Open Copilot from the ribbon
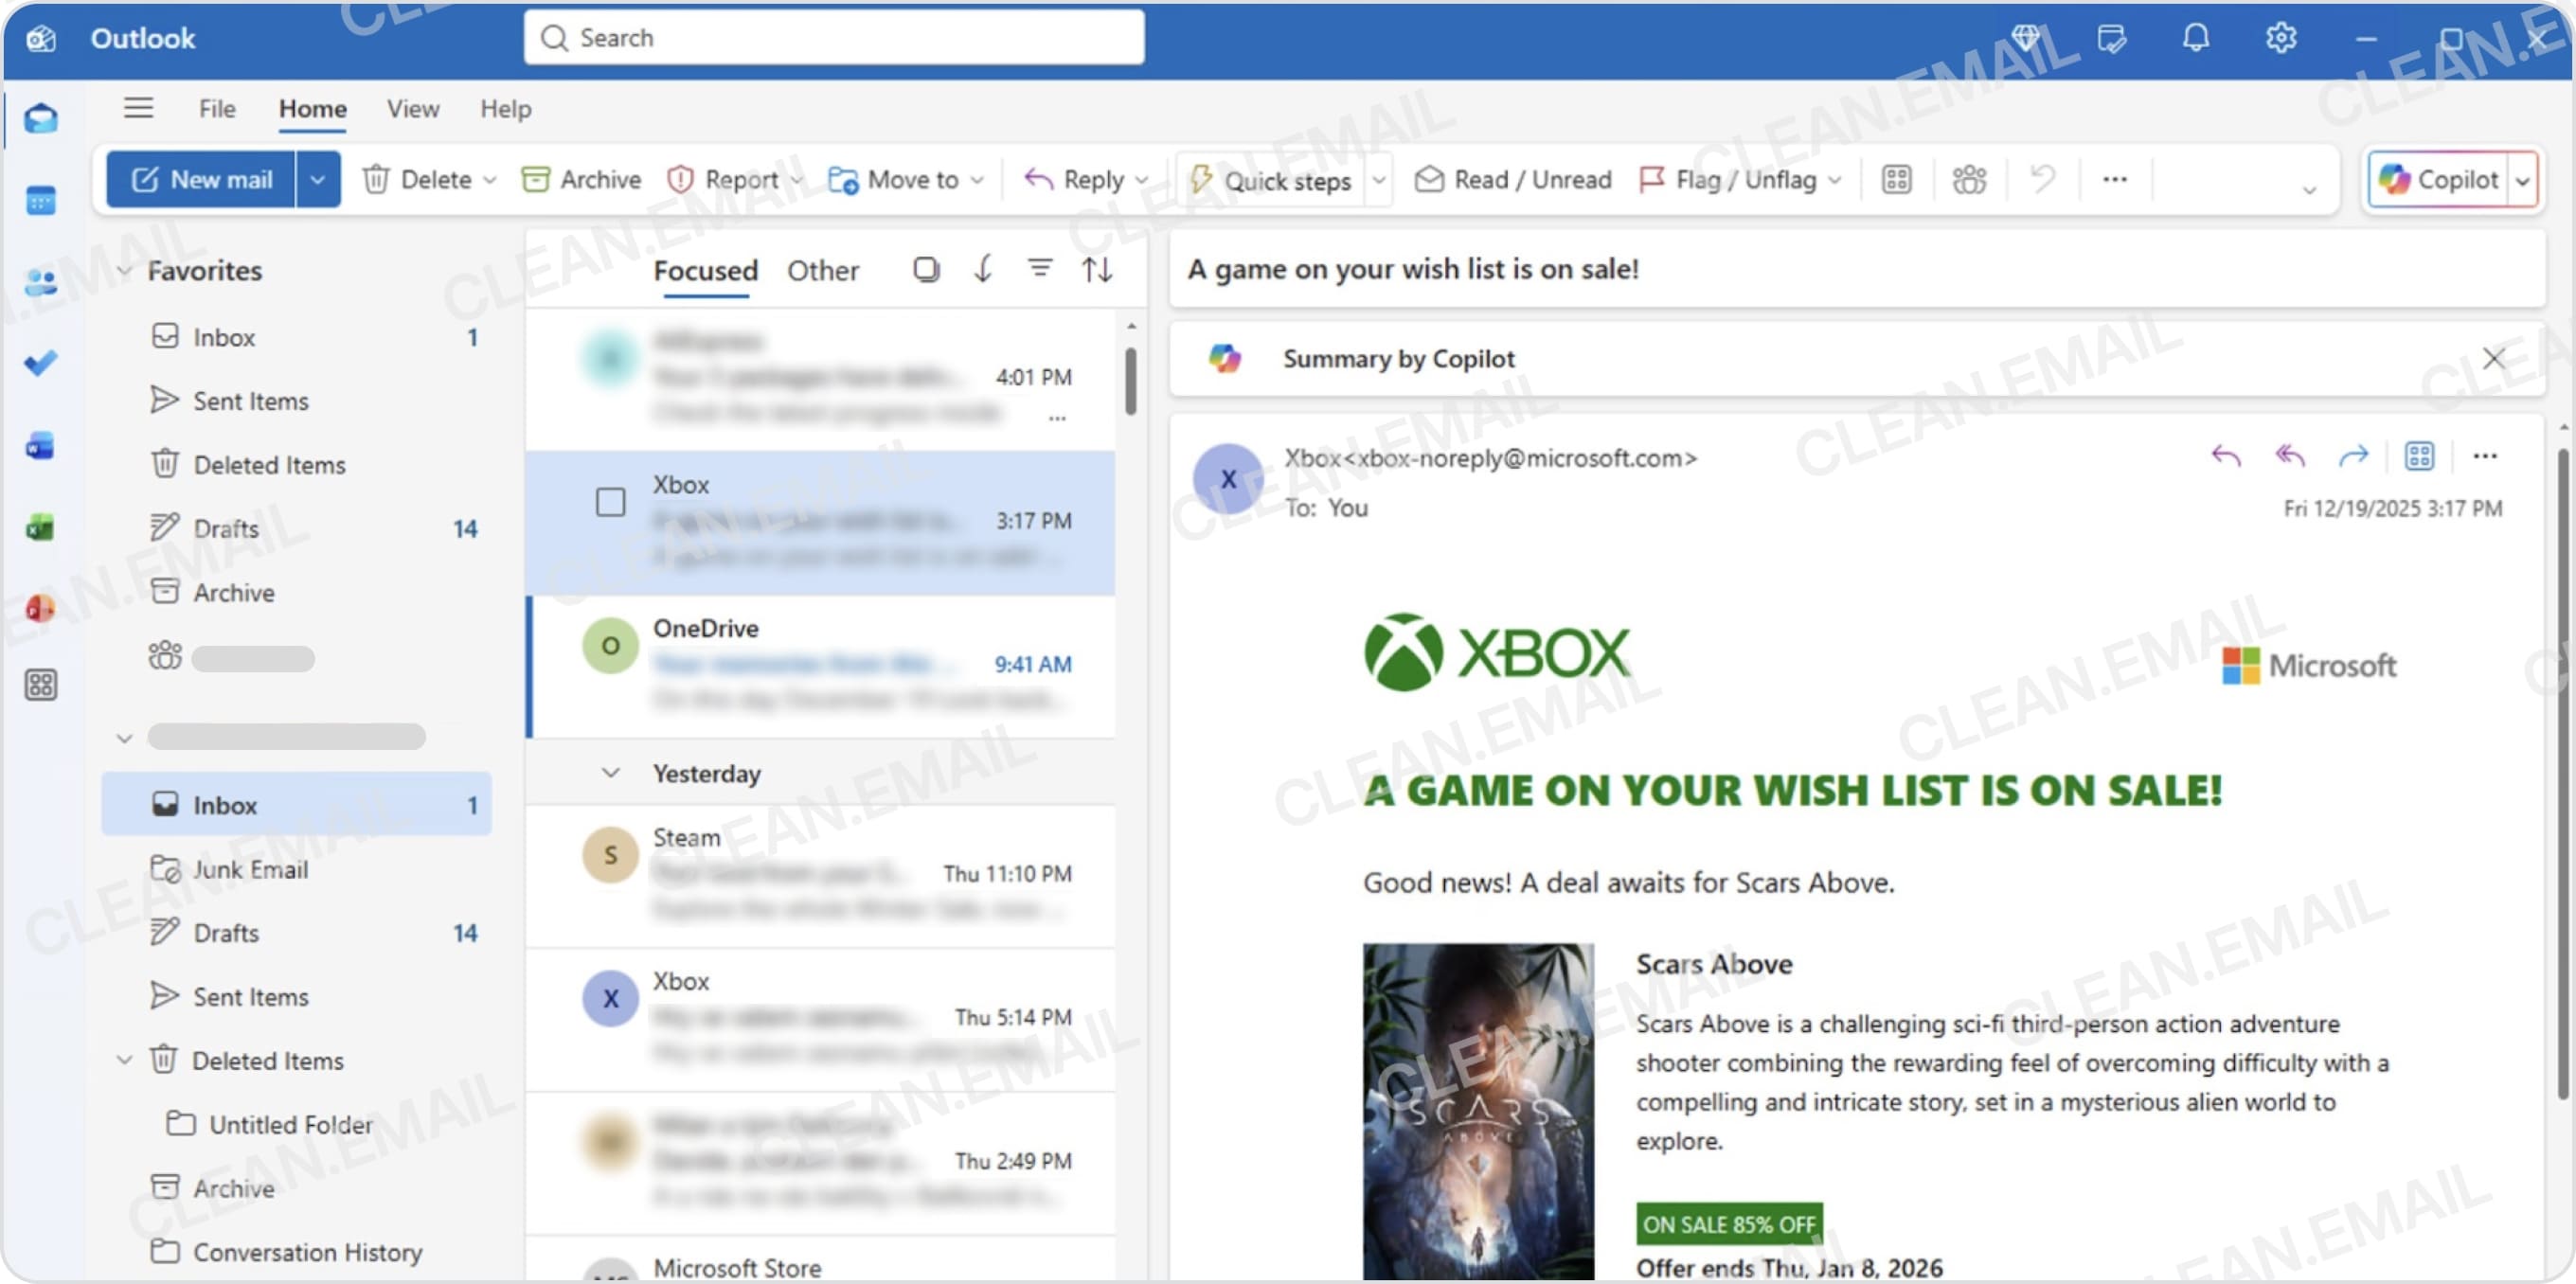Viewport: 2576px width, 1284px height. [x=2443, y=179]
